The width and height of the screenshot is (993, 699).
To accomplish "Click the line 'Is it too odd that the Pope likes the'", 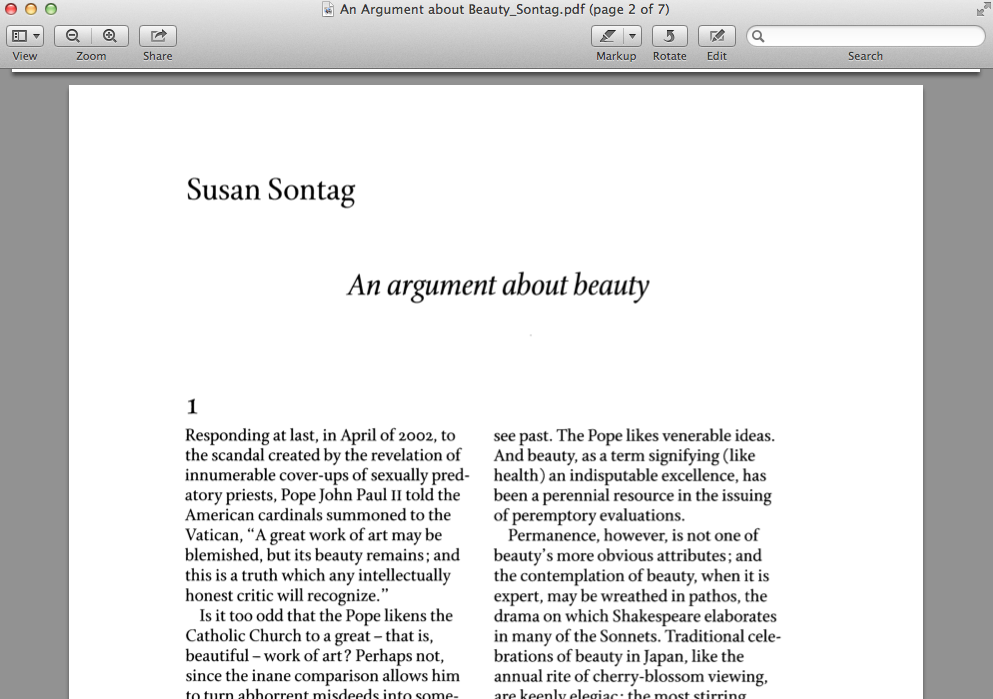I will click(326, 616).
